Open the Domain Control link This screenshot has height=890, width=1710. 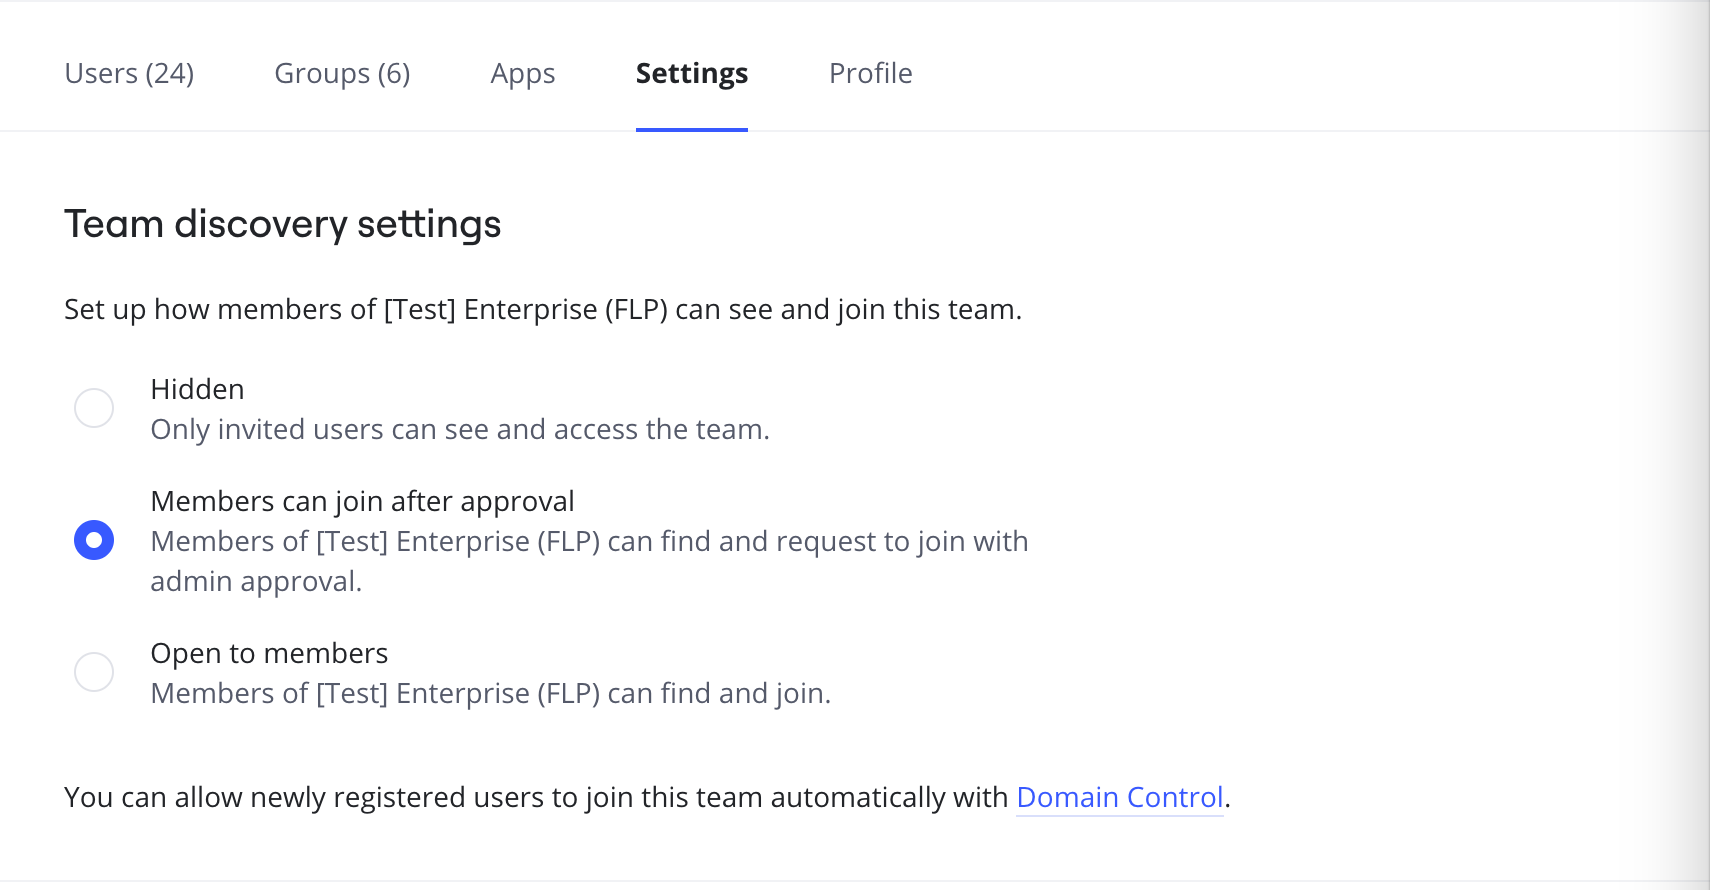click(x=1119, y=797)
